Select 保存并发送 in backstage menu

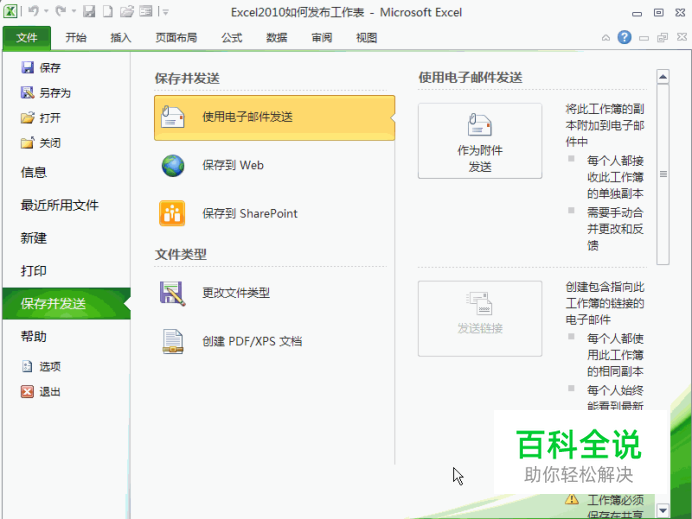pos(67,304)
